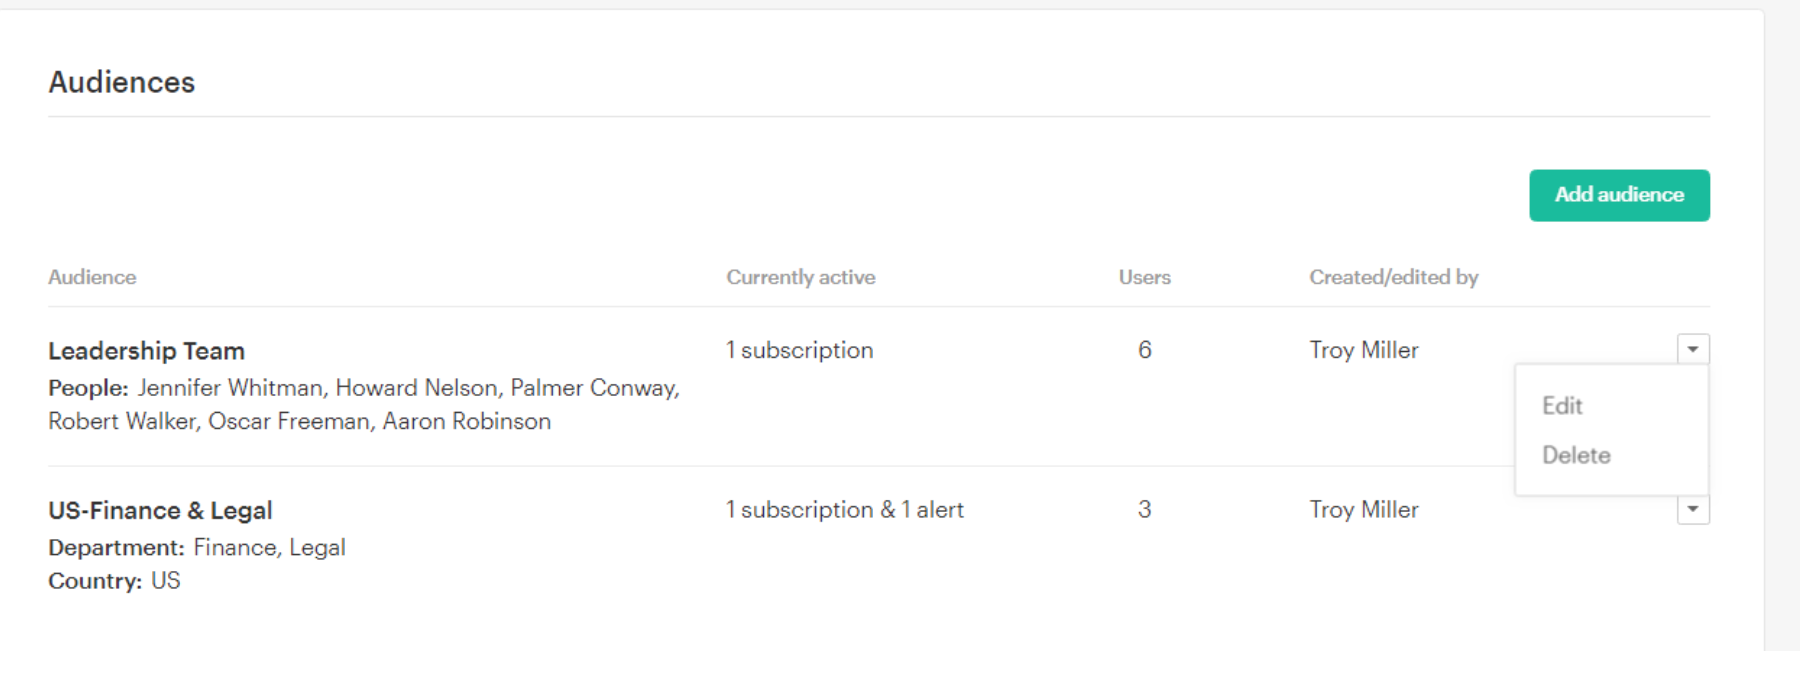This screenshot has width=1800, height=674.
Task: Click the Add audience button
Action: click(1618, 195)
